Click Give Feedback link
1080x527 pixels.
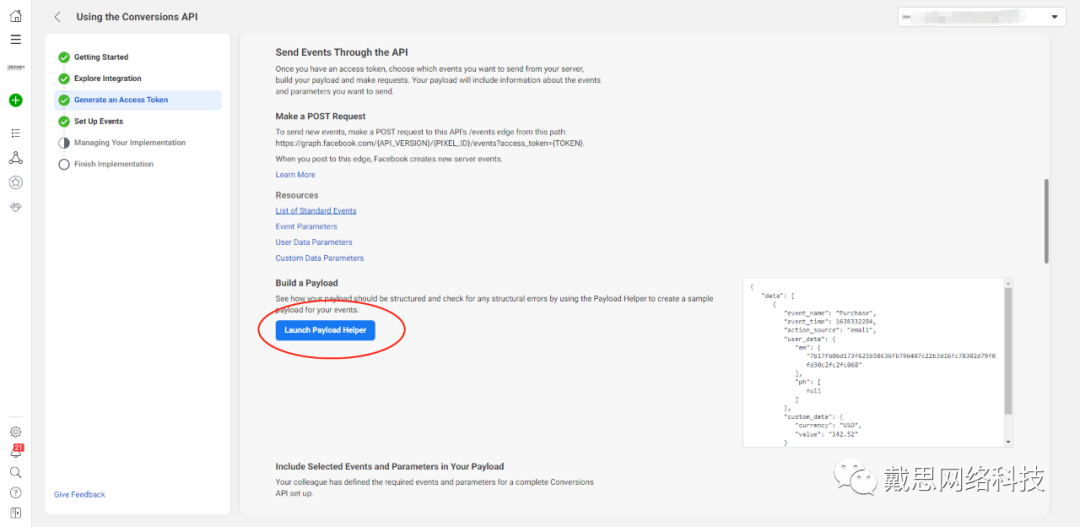click(x=80, y=495)
